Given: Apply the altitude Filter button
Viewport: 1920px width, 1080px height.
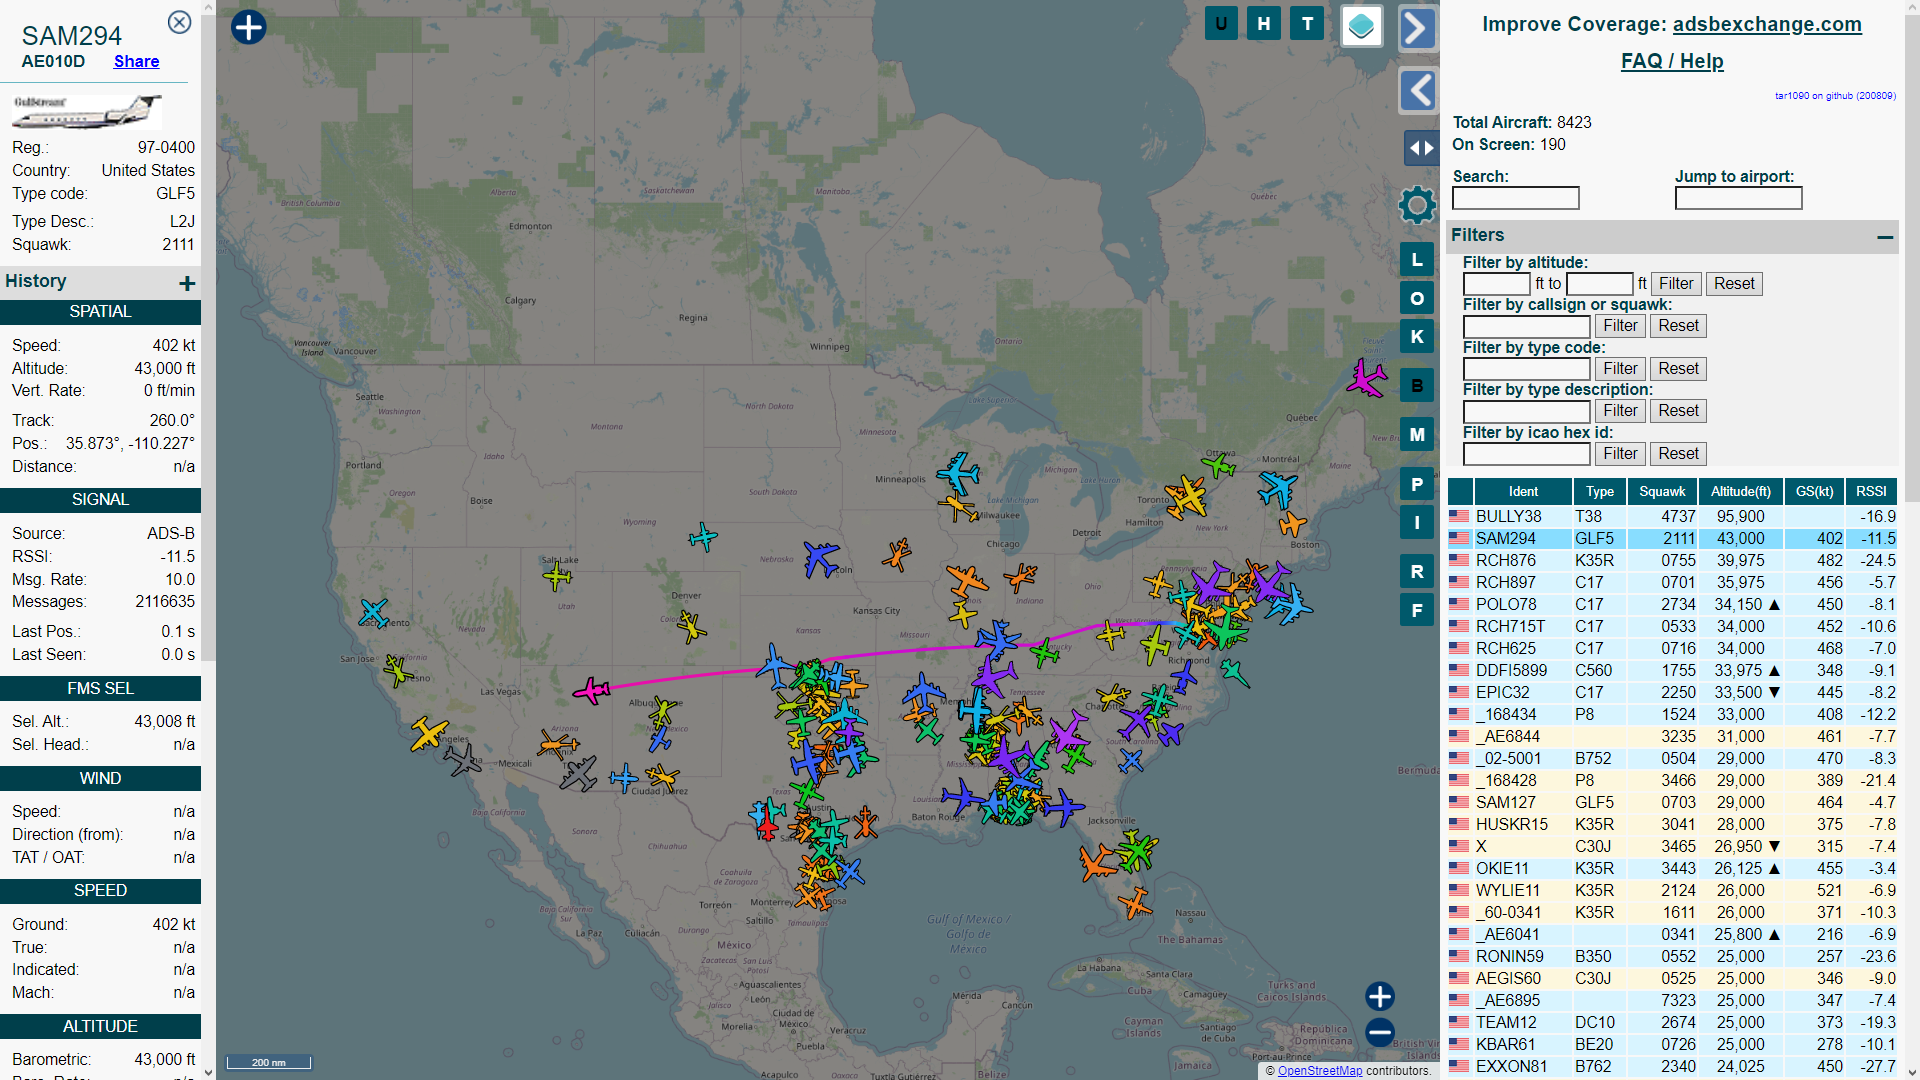Looking at the screenshot, I should [x=1676, y=284].
